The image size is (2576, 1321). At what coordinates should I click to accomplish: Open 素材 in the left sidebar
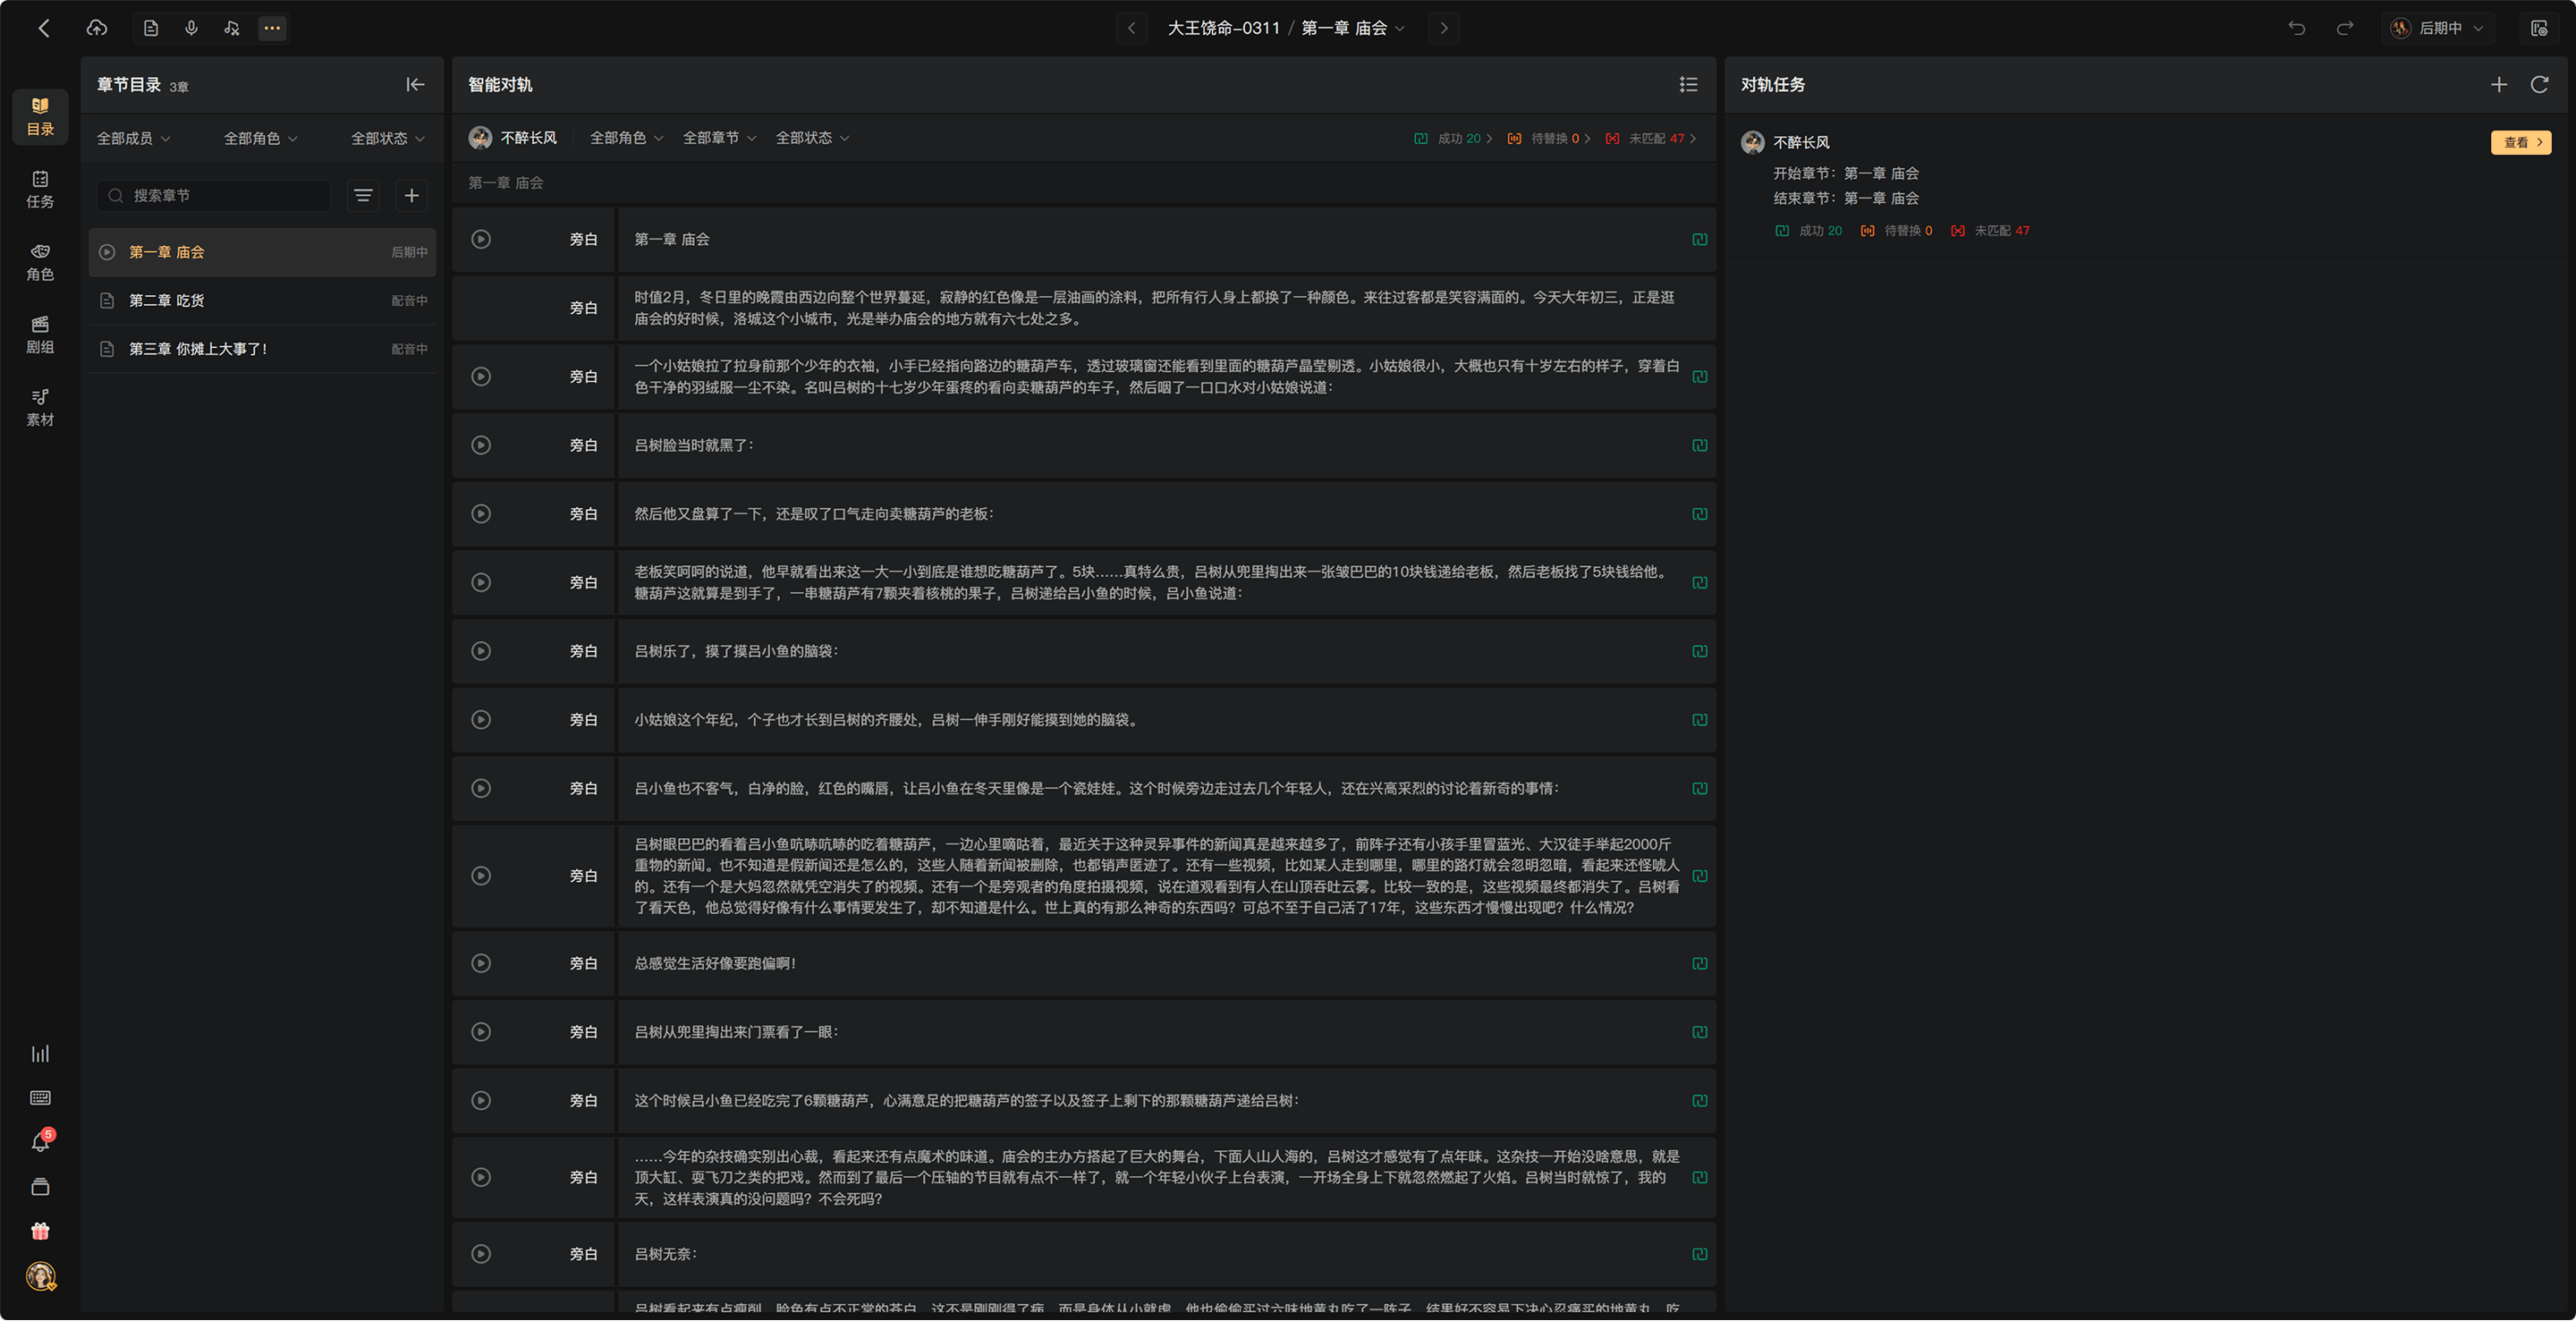point(40,408)
